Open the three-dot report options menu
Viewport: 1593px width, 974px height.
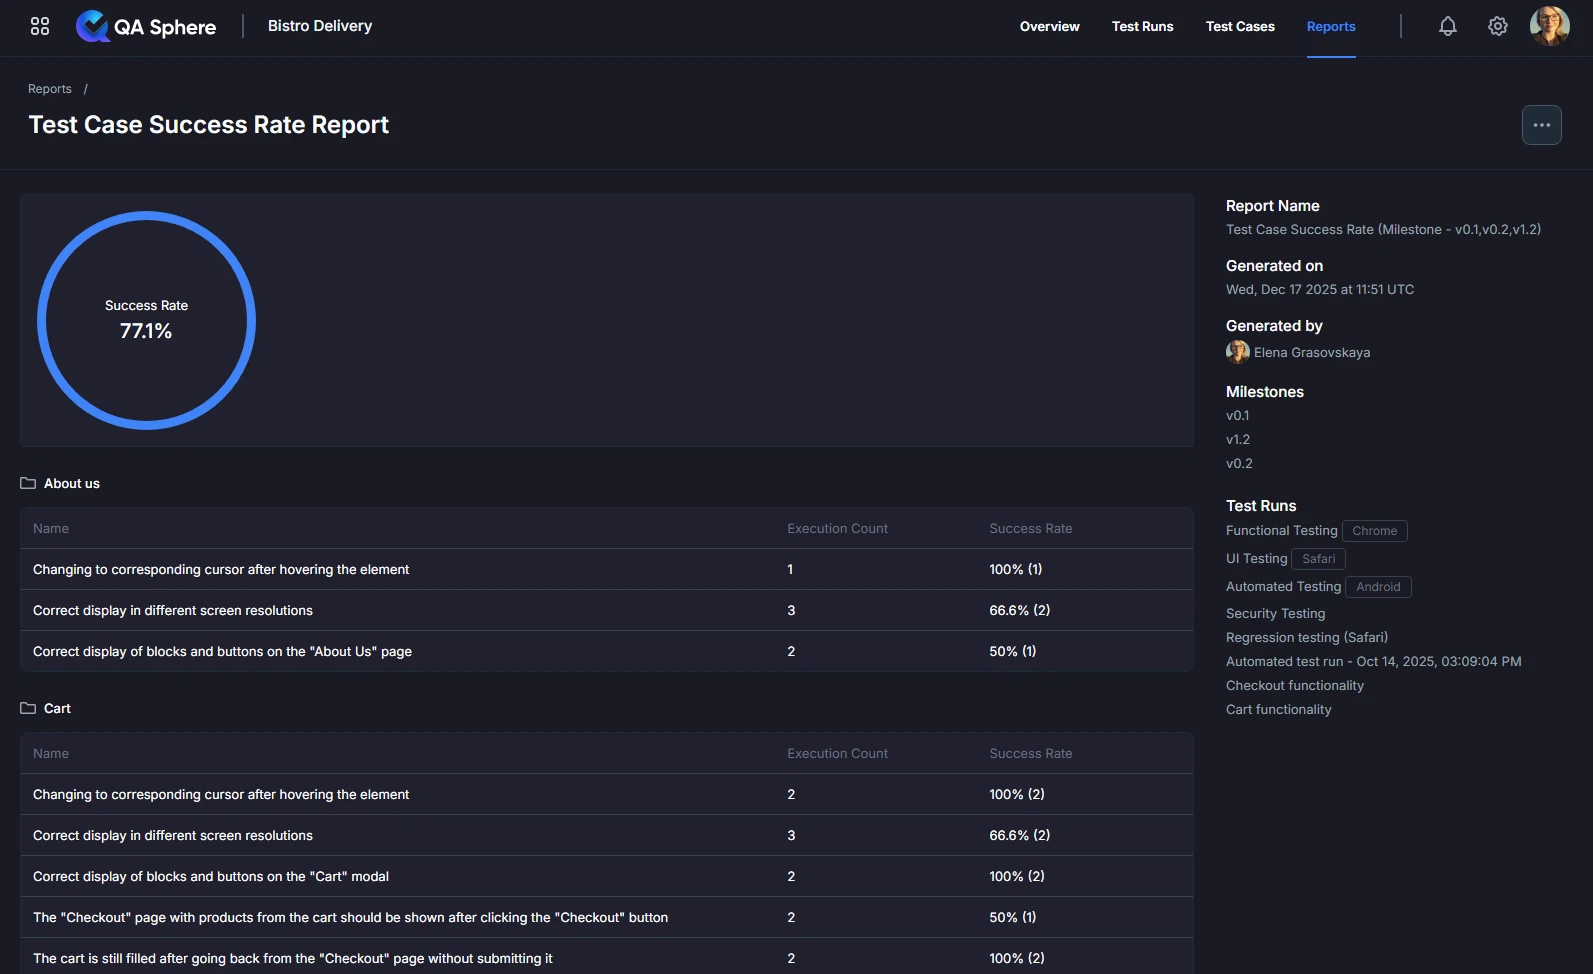1541,125
